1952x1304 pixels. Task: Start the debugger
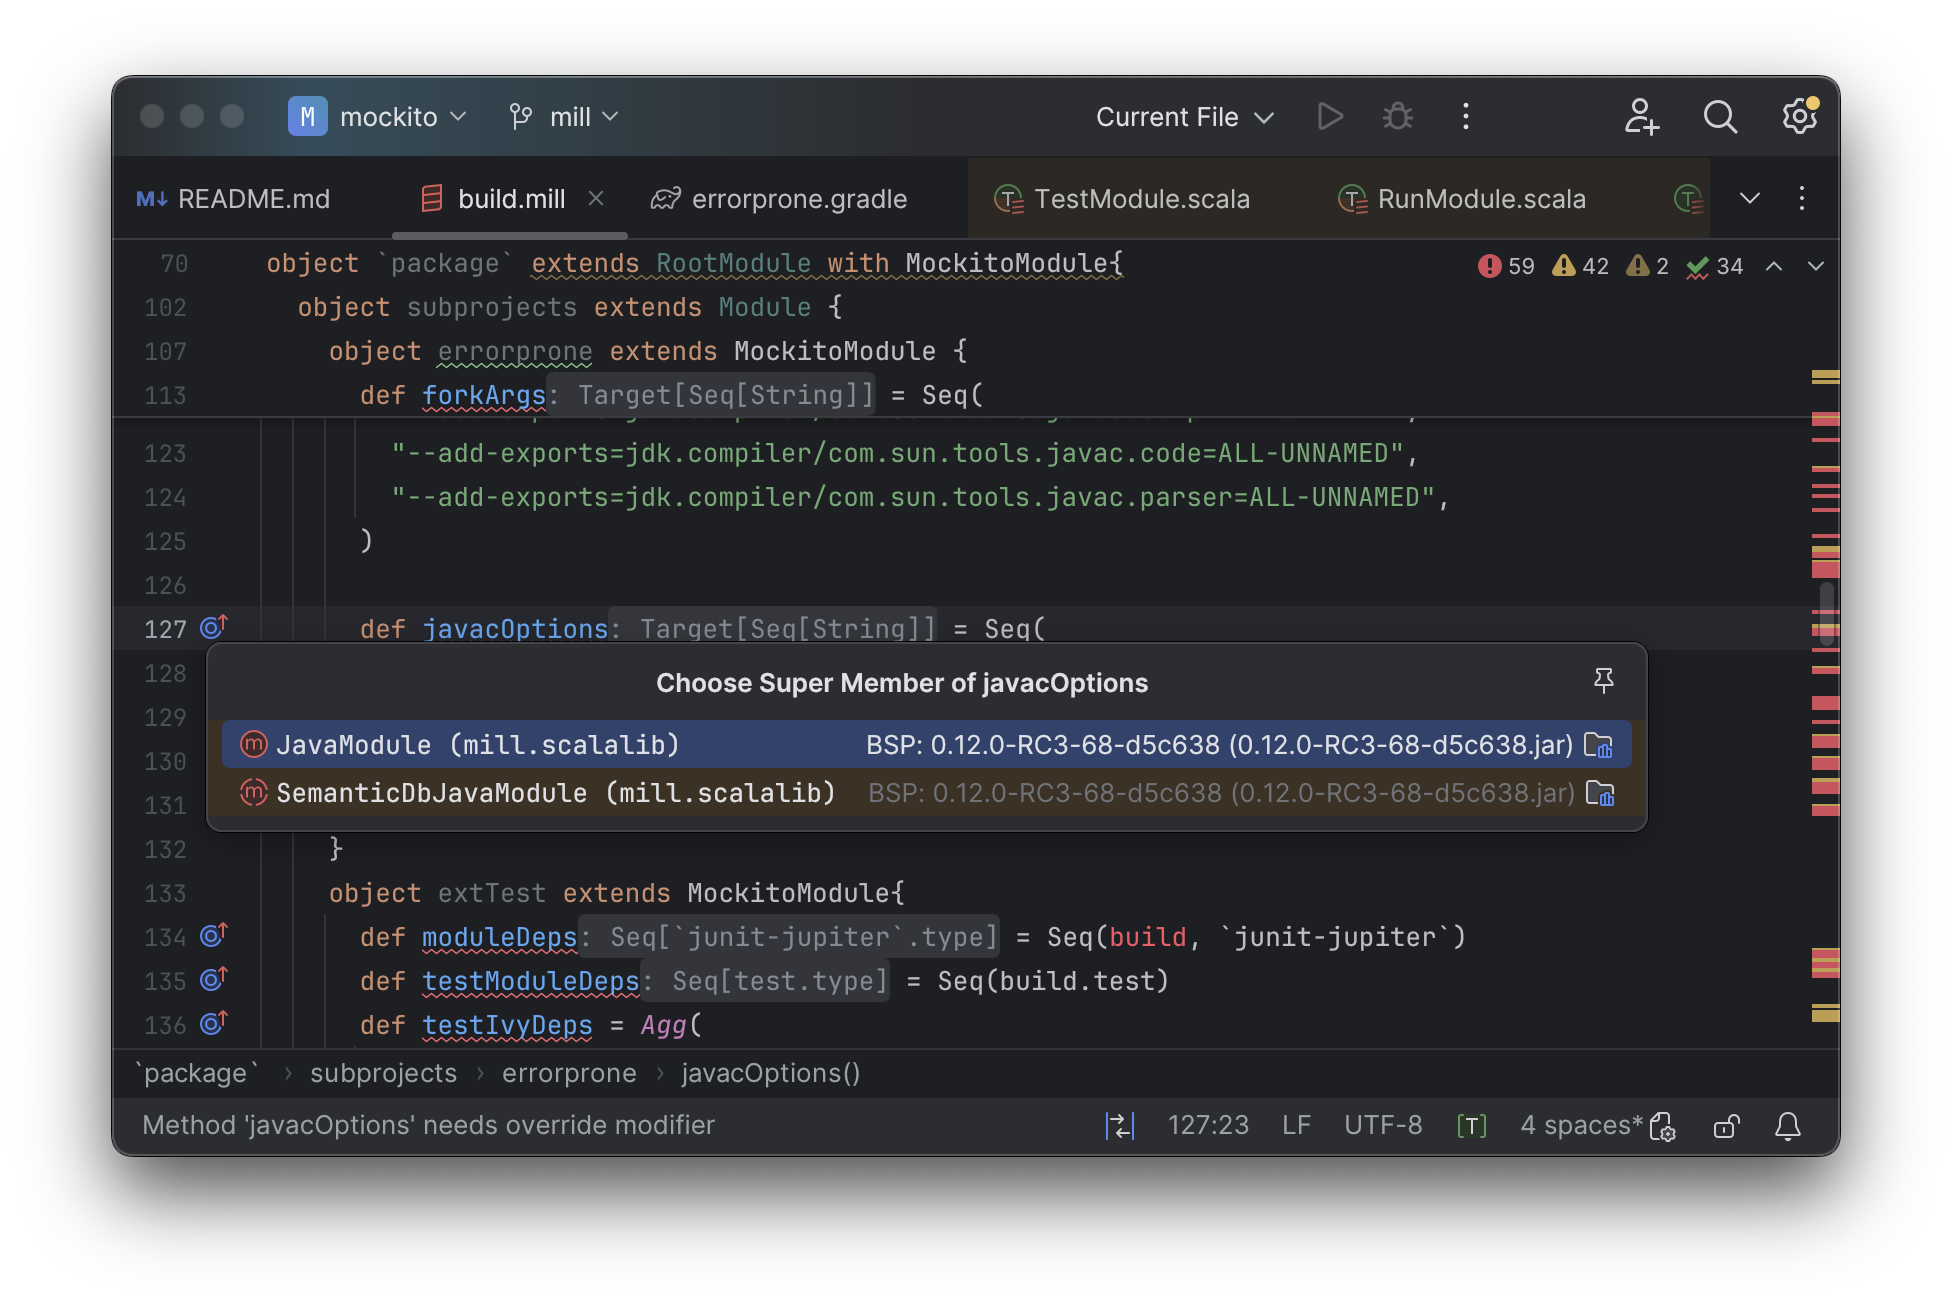click(x=1397, y=116)
